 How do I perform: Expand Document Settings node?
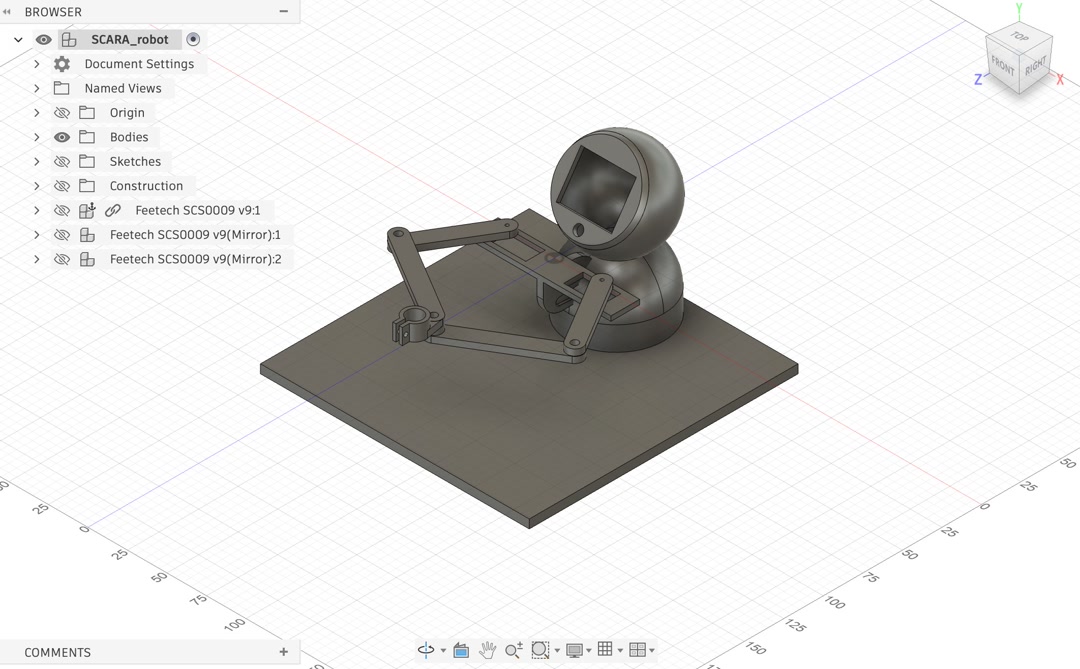[37, 64]
